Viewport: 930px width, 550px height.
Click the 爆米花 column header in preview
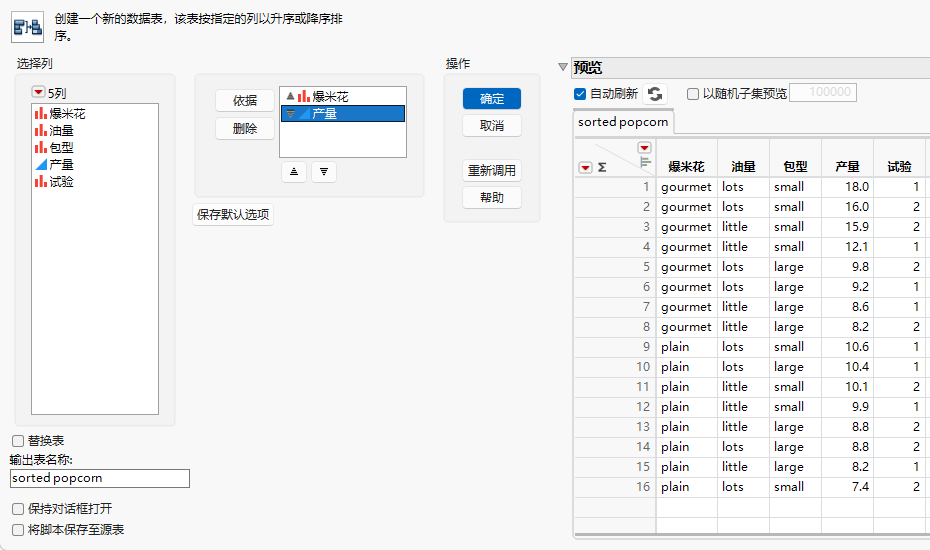pos(686,167)
